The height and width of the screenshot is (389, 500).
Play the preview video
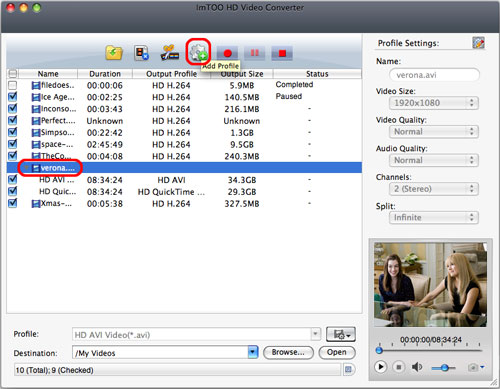pos(380,367)
